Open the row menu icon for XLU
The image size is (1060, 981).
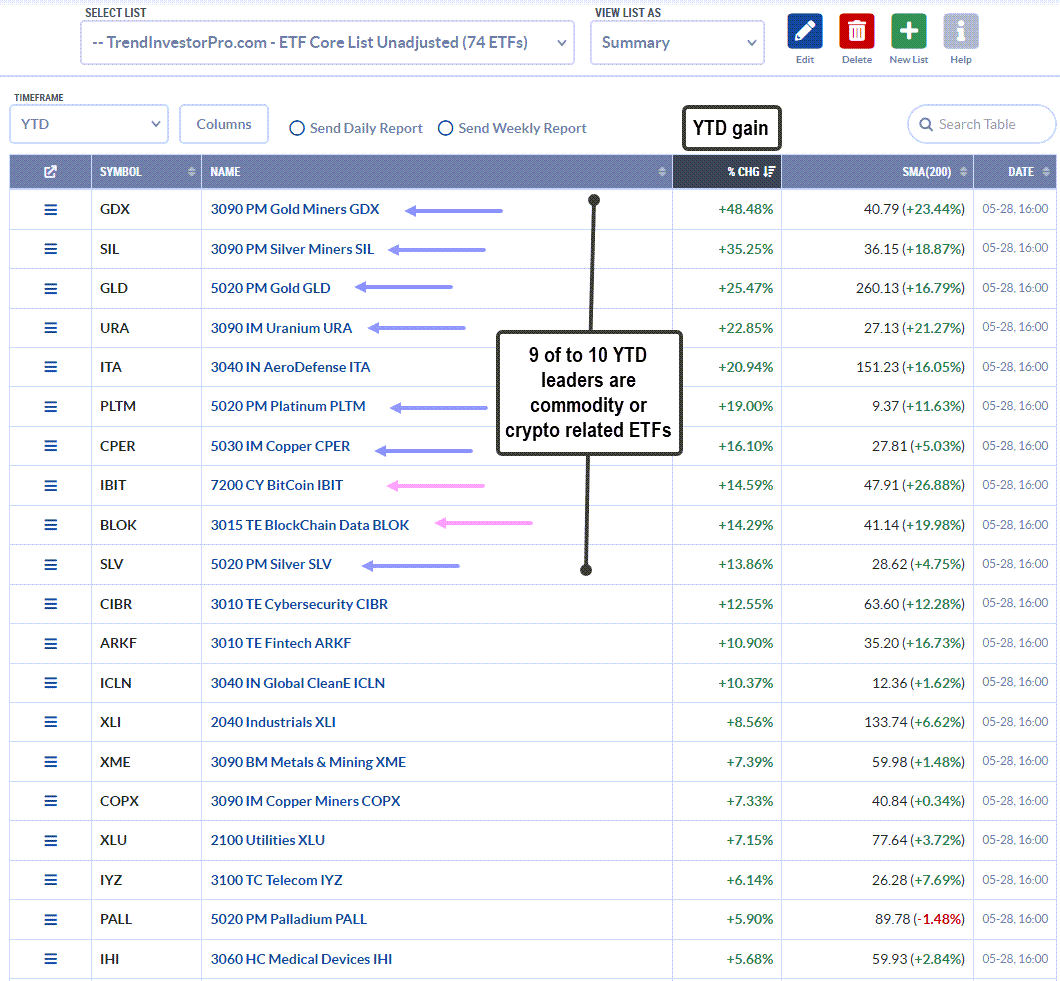(51, 841)
